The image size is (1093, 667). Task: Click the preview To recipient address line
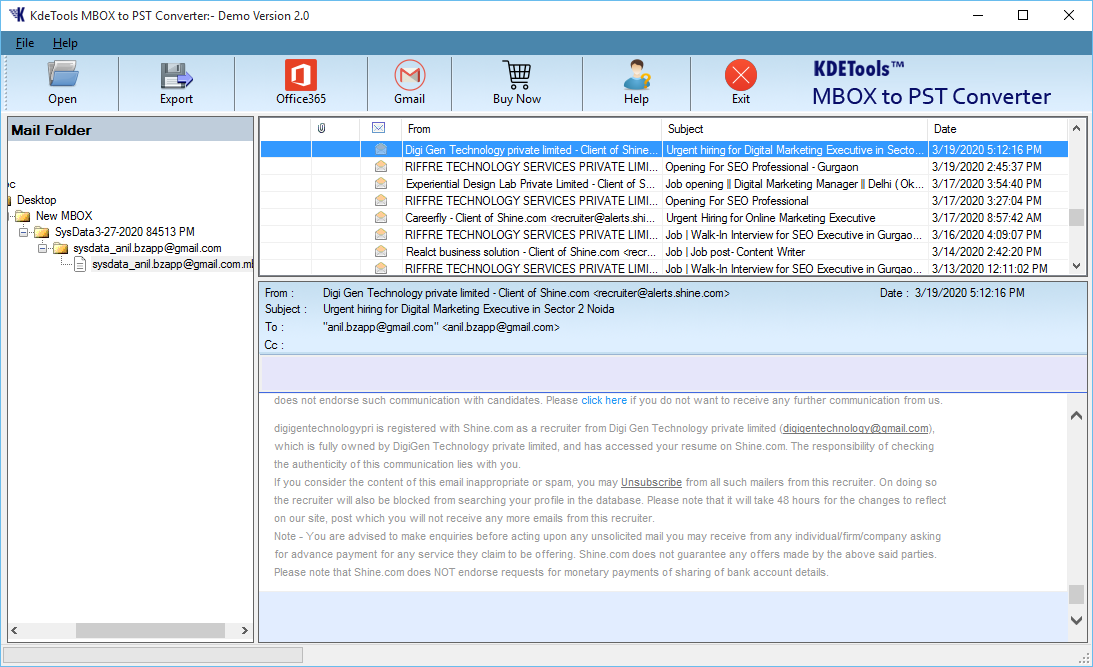tap(441, 327)
